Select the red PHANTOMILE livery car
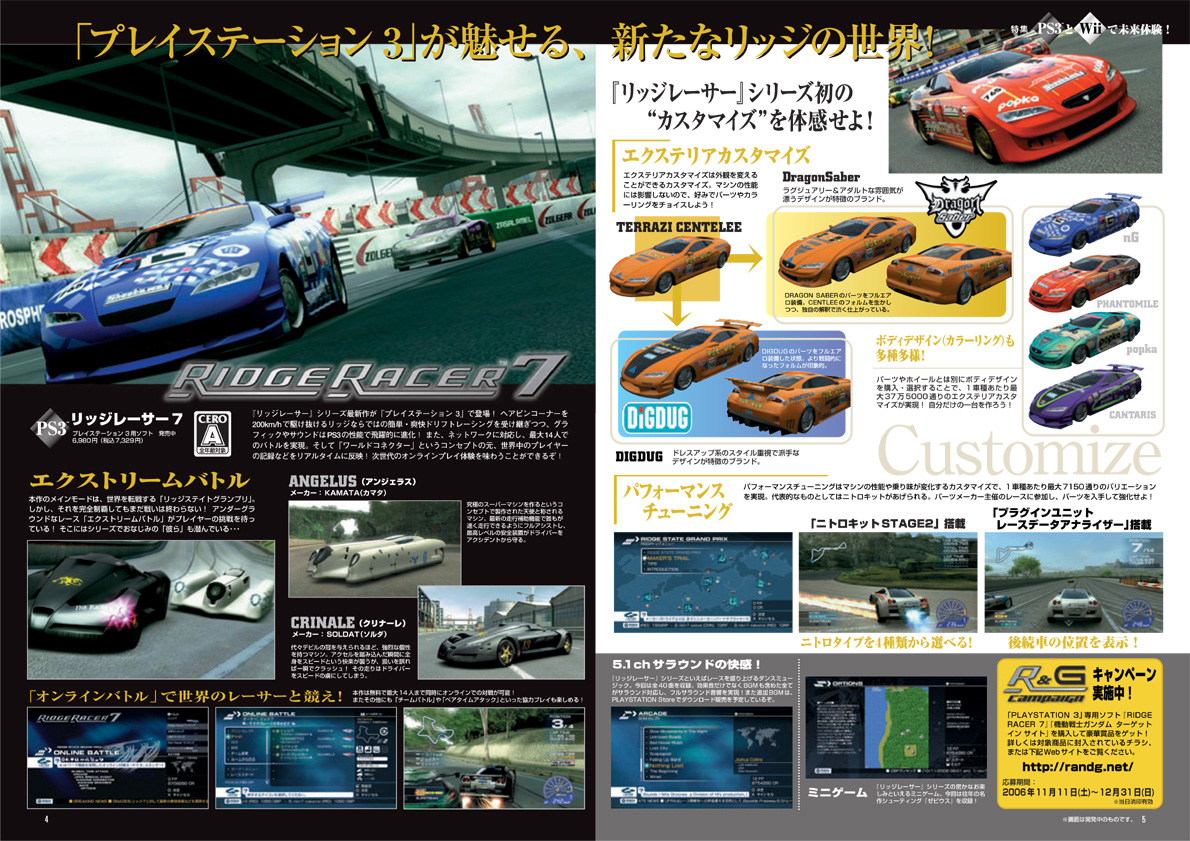The width and height of the screenshot is (1190, 841). pyautogui.click(x=1084, y=282)
